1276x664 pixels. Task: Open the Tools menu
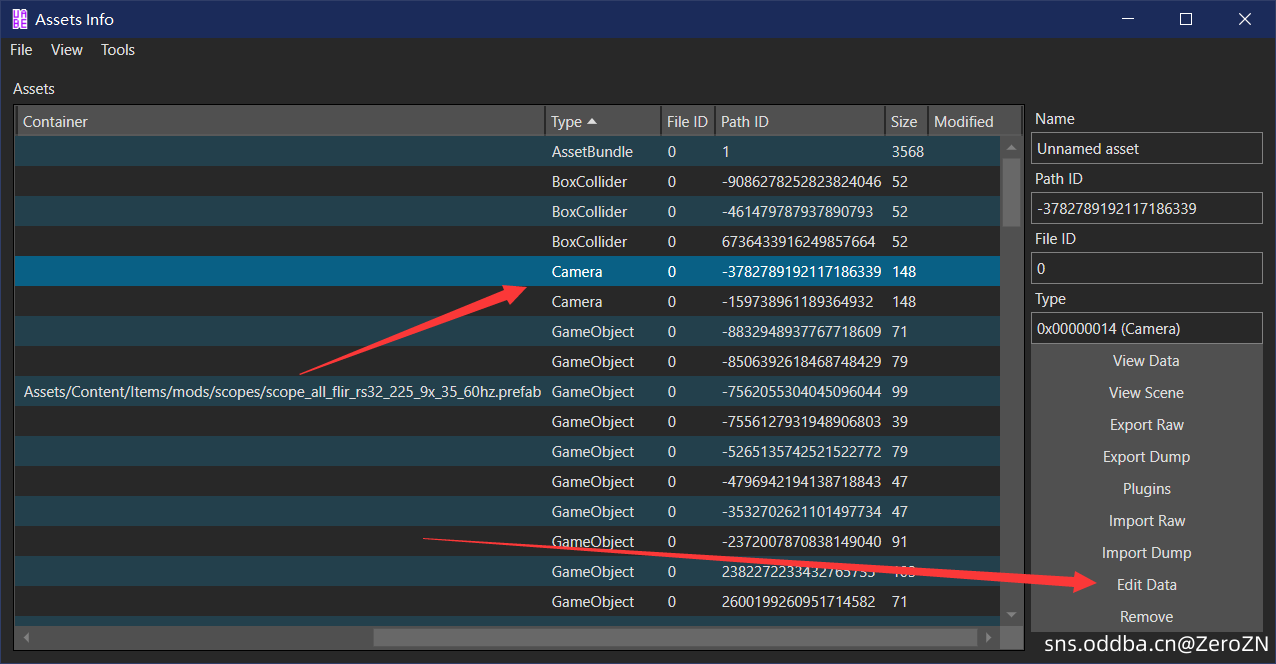tap(117, 50)
